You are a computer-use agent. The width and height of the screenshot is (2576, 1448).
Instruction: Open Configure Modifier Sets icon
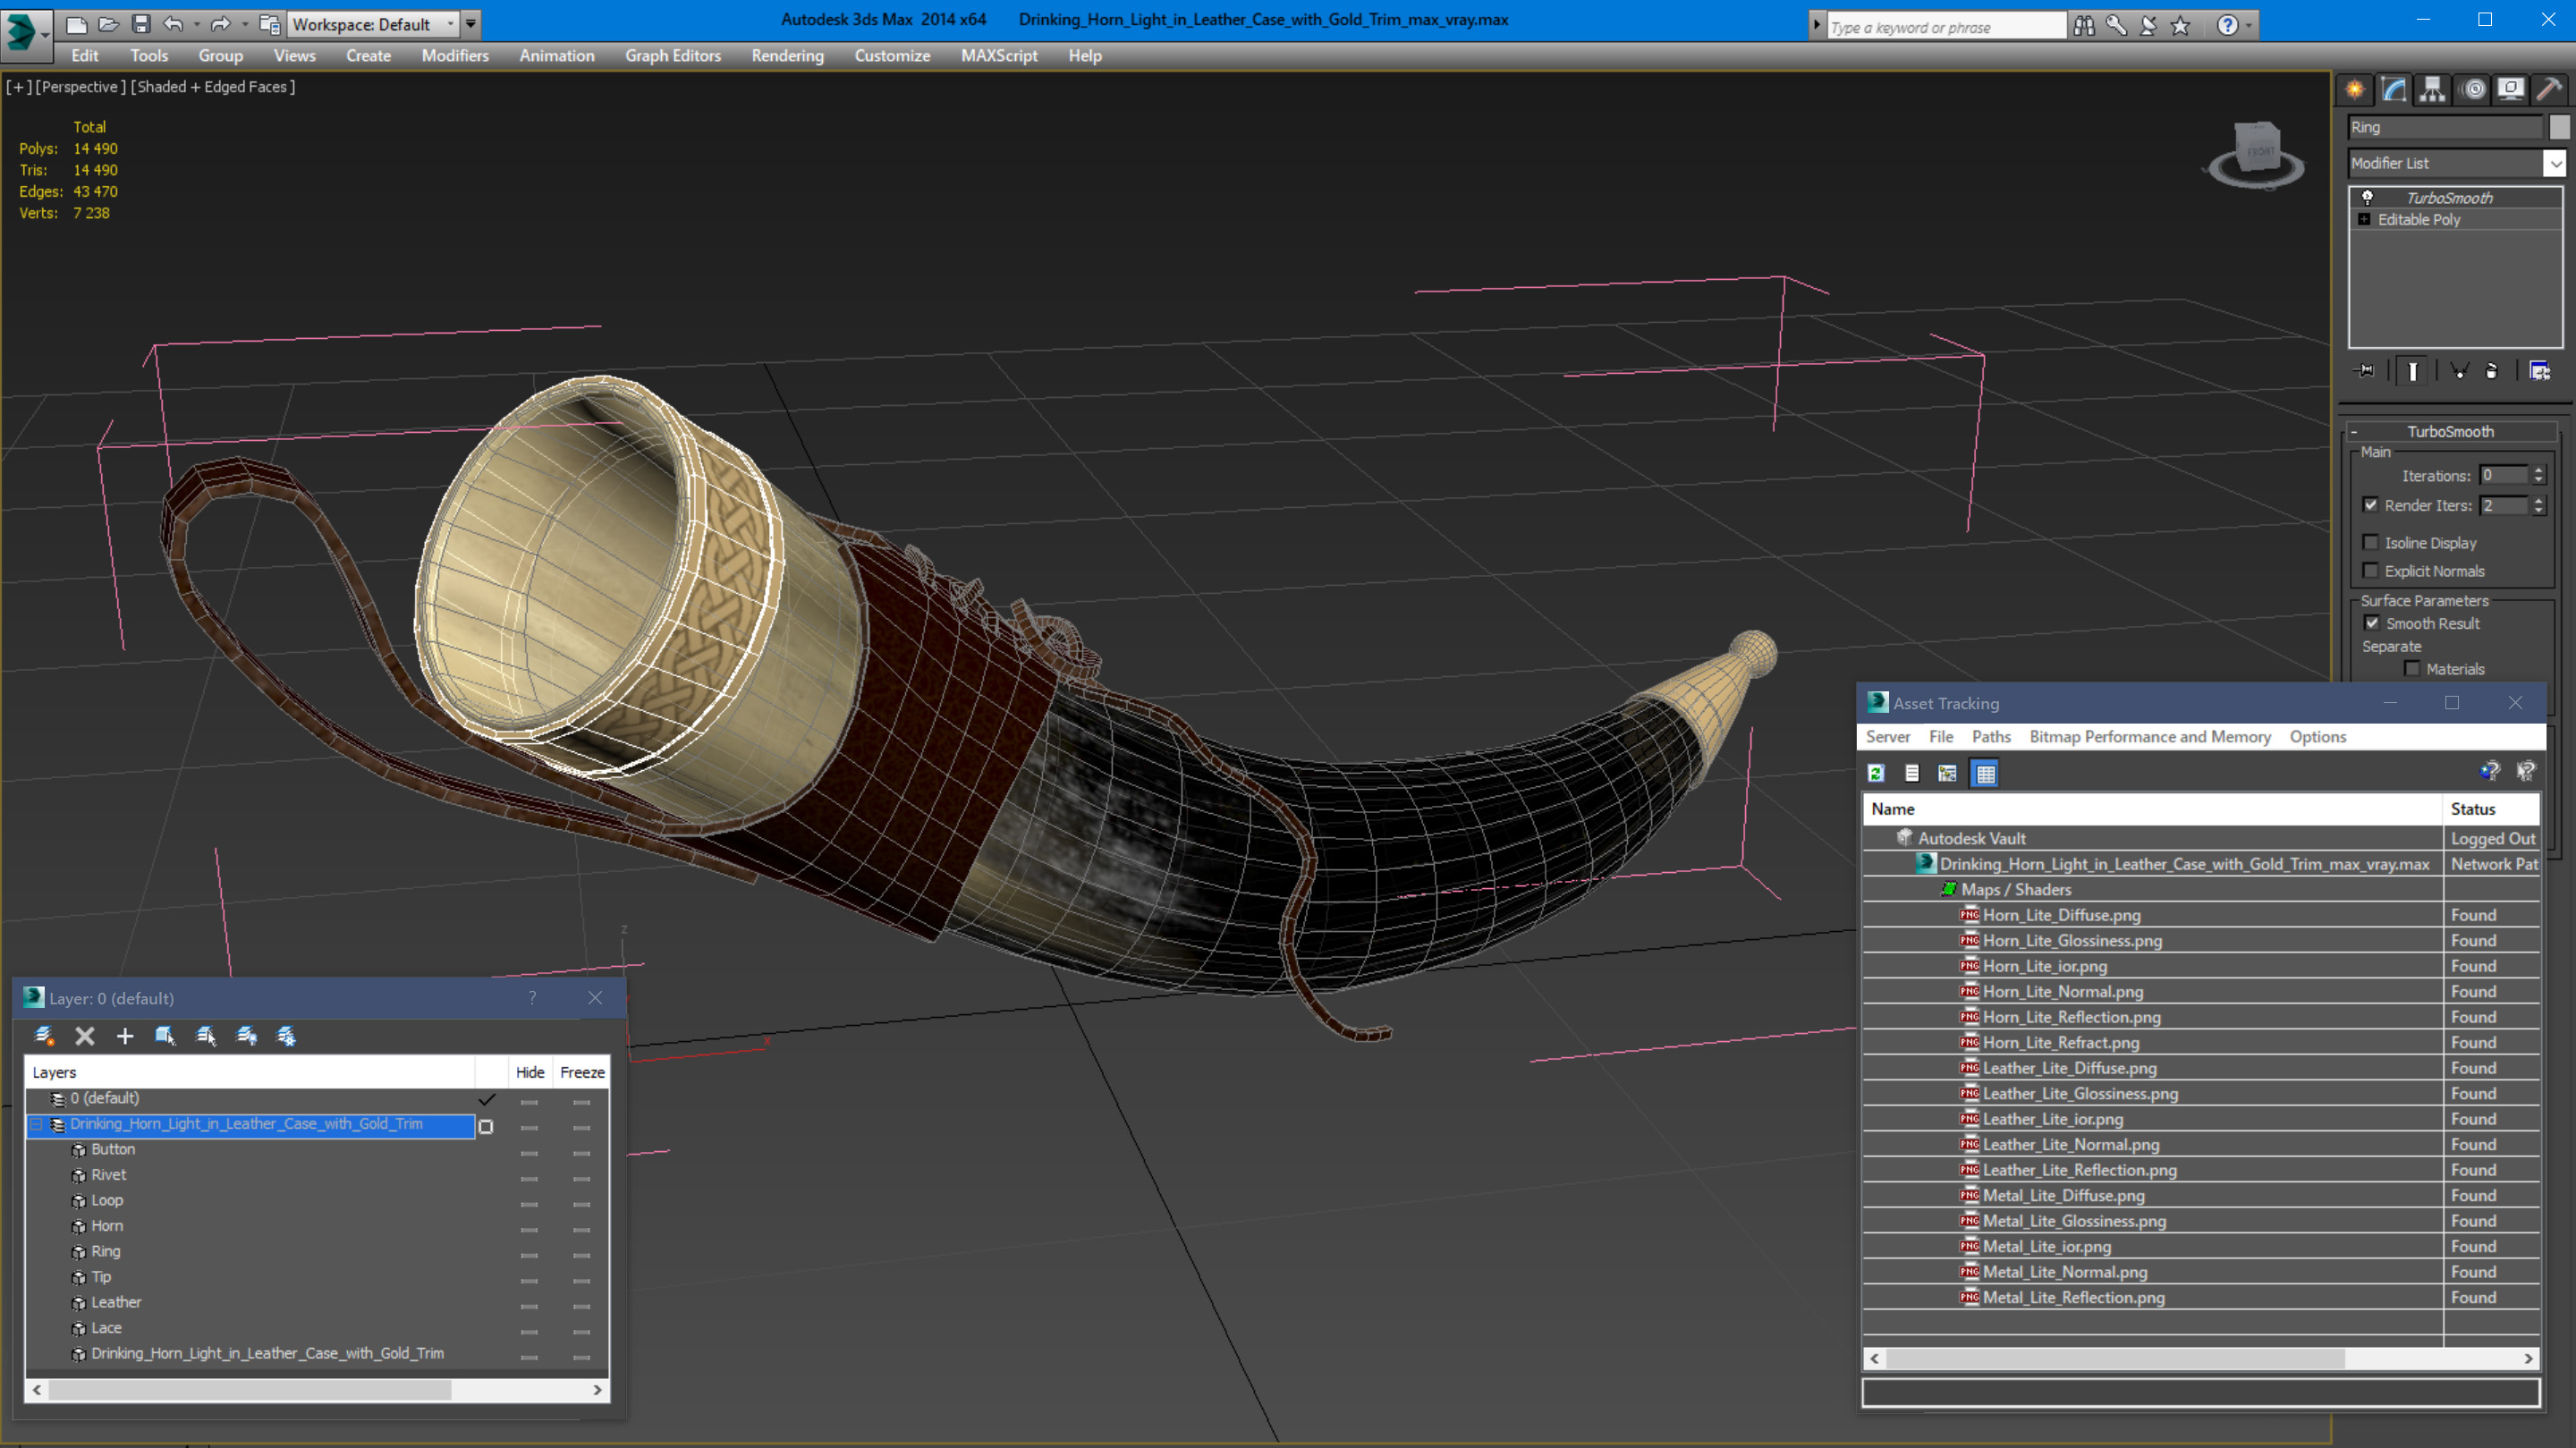click(x=2539, y=371)
